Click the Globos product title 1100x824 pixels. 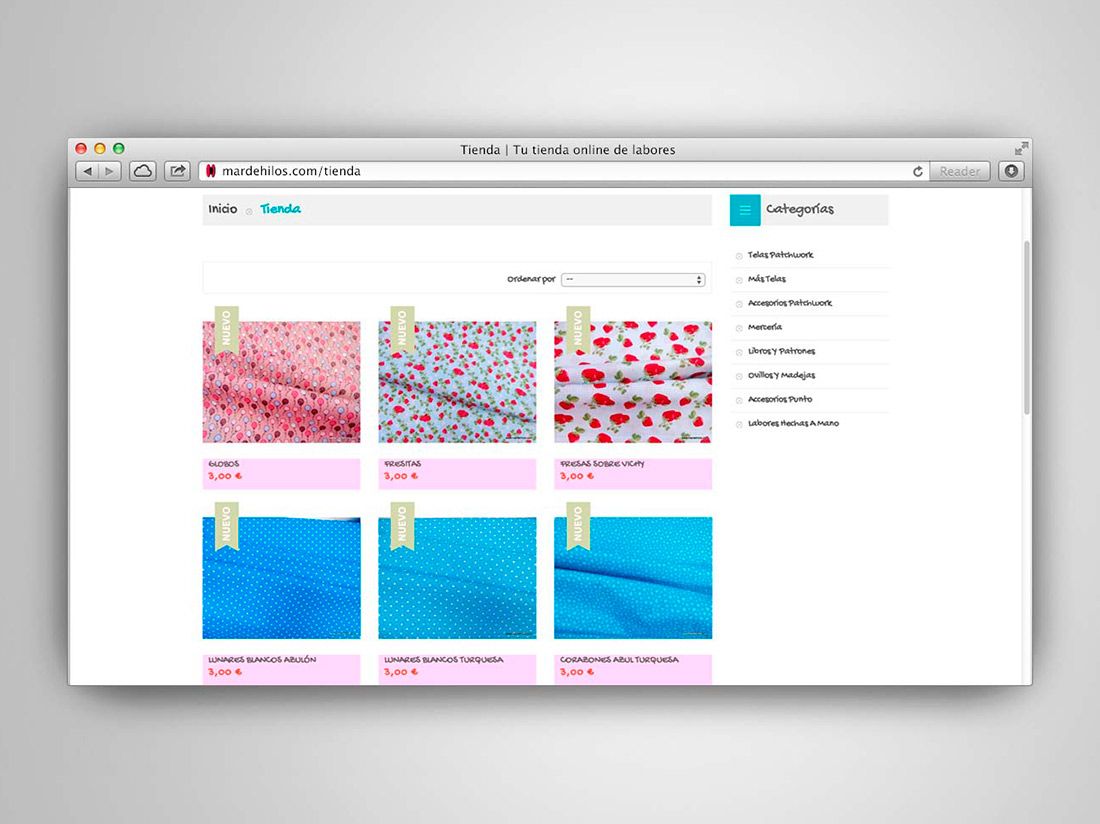tap(224, 464)
